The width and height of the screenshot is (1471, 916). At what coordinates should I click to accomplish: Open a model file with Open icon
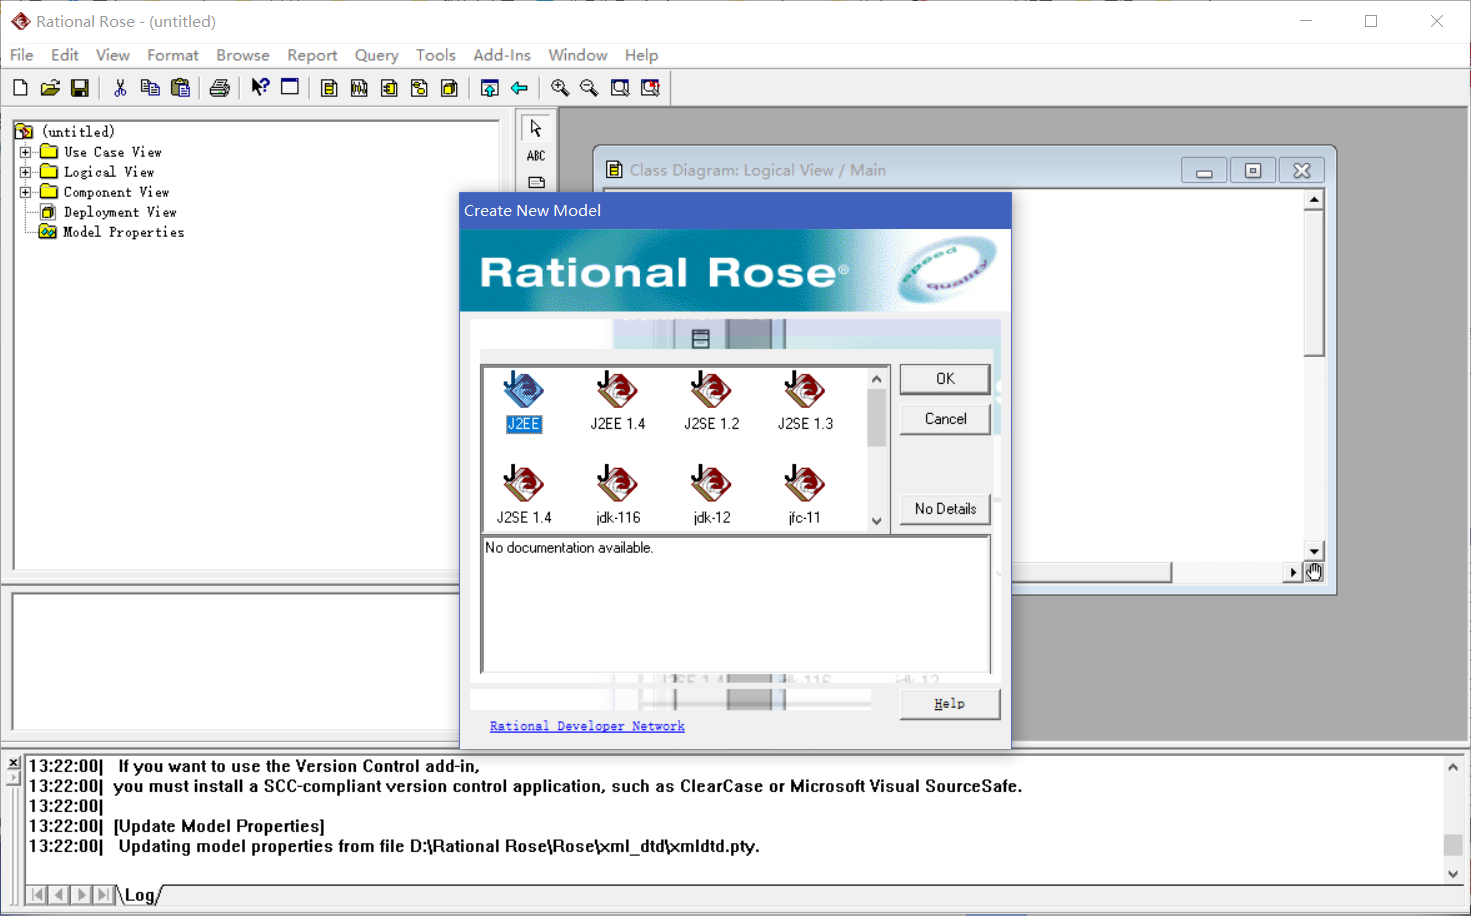[50, 88]
